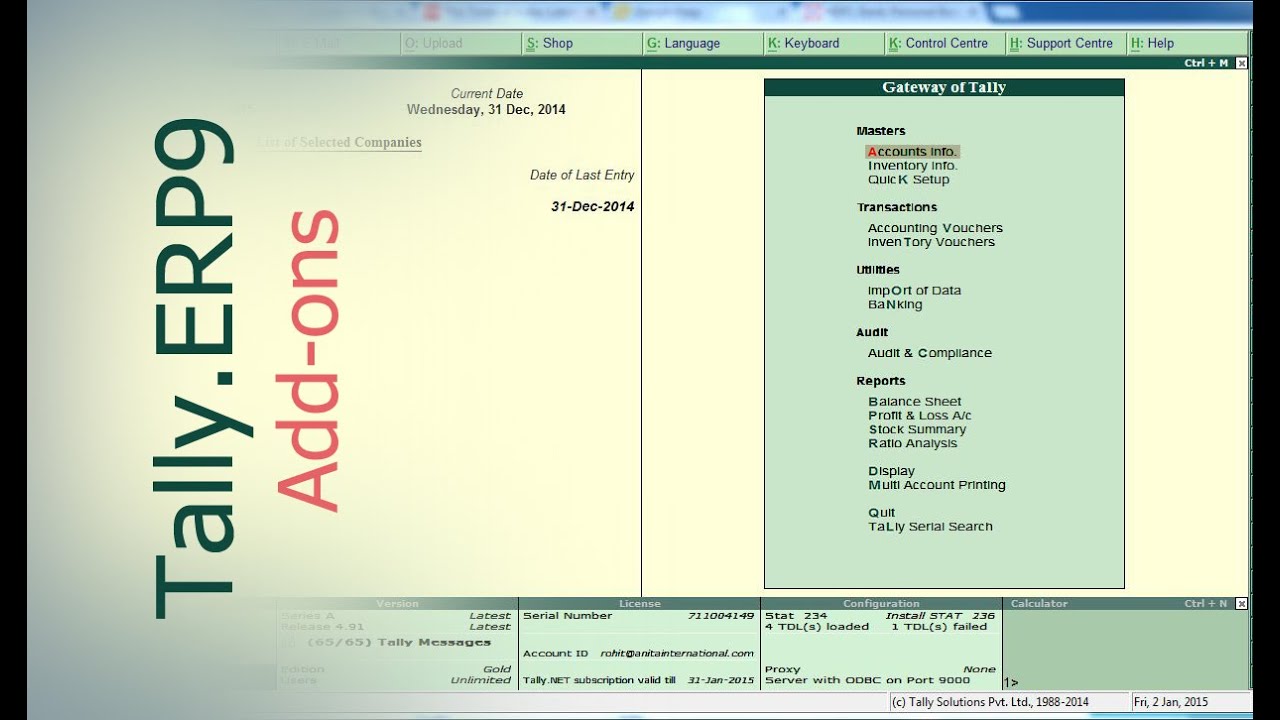The width and height of the screenshot is (1280, 720).
Task: Open the Display menu item
Action: coord(891,471)
